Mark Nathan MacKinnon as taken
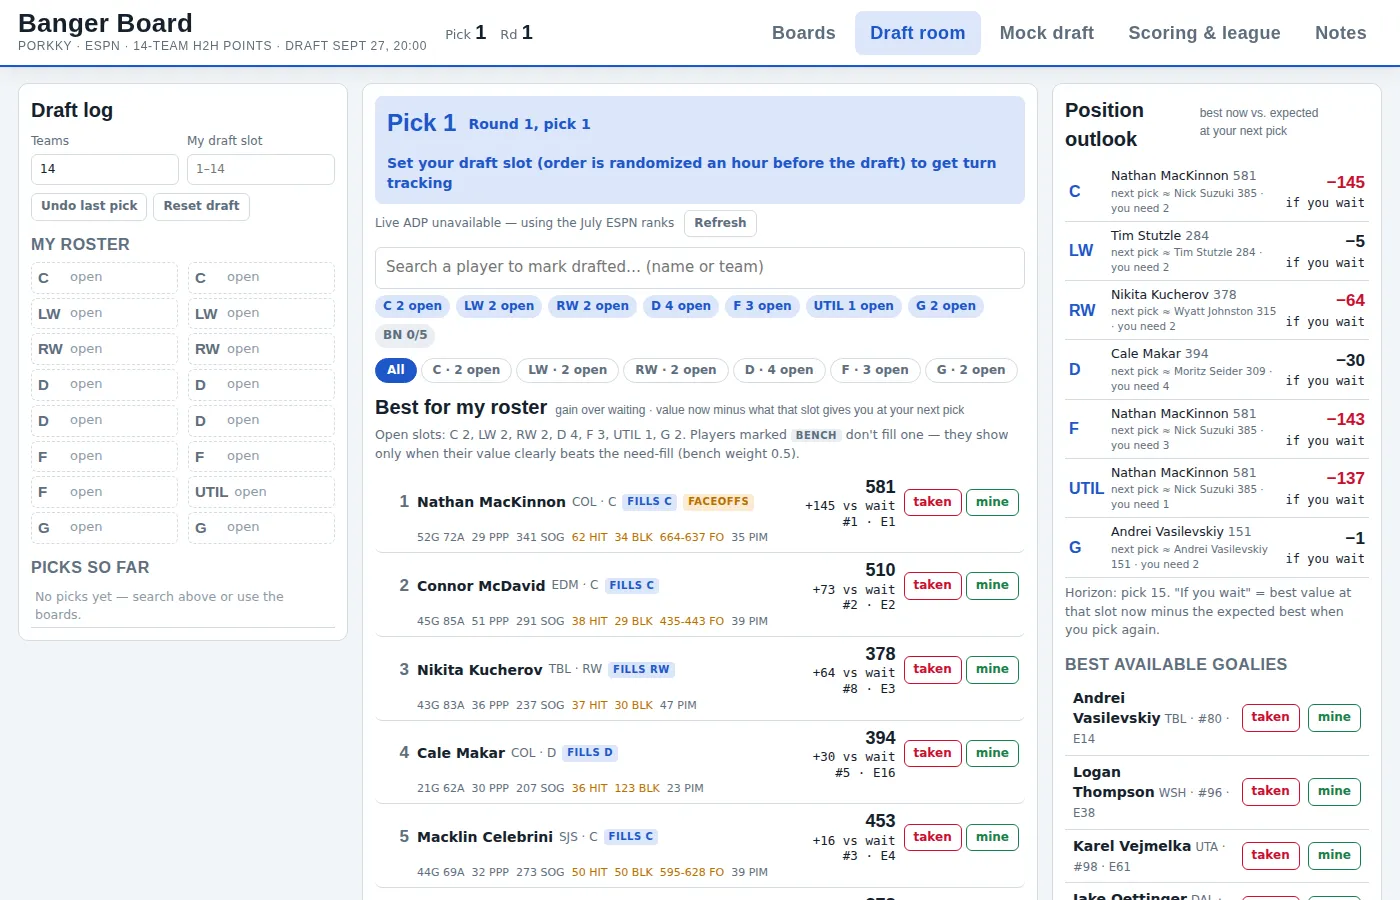The image size is (1400, 900). [x=932, y=502]
